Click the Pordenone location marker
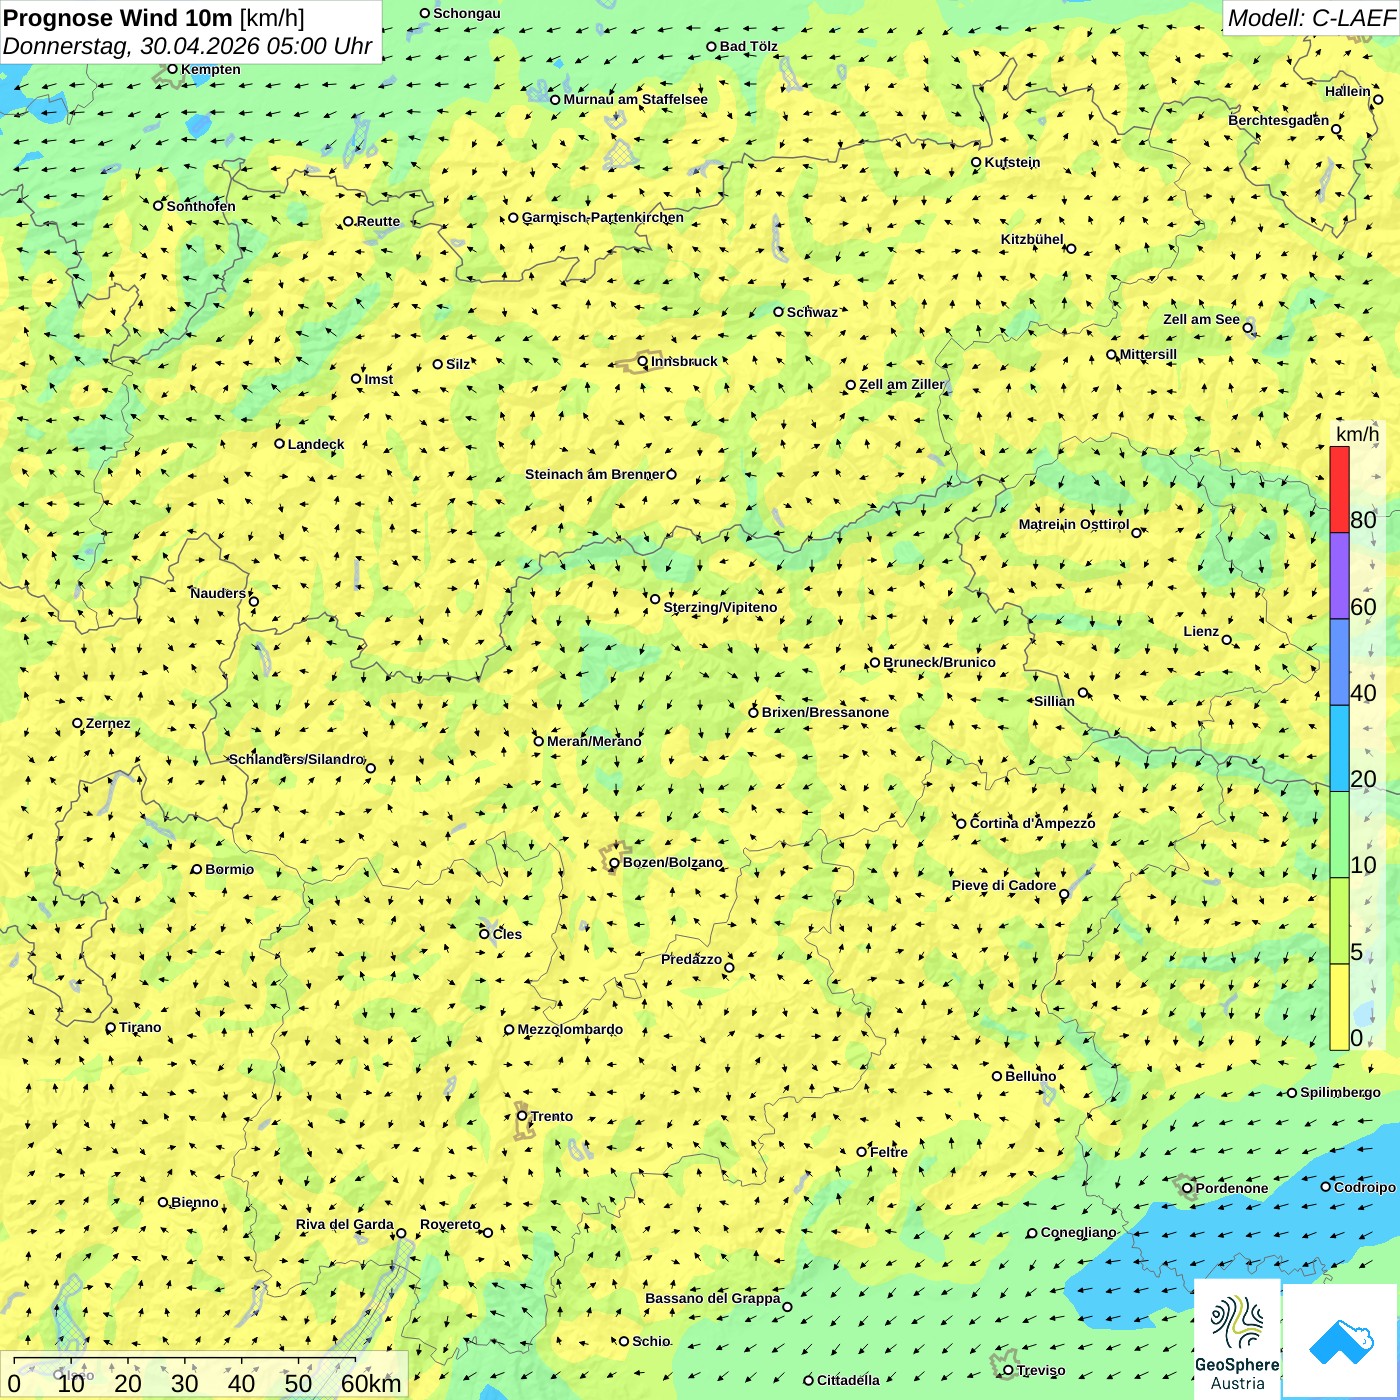1400x1400 pixels. (1187, 1188)
